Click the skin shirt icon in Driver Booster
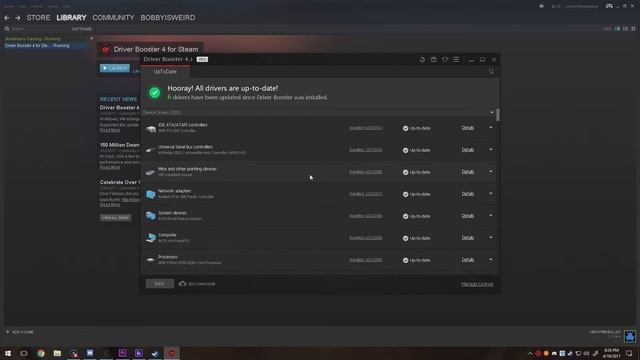 (x=445, y=60)
